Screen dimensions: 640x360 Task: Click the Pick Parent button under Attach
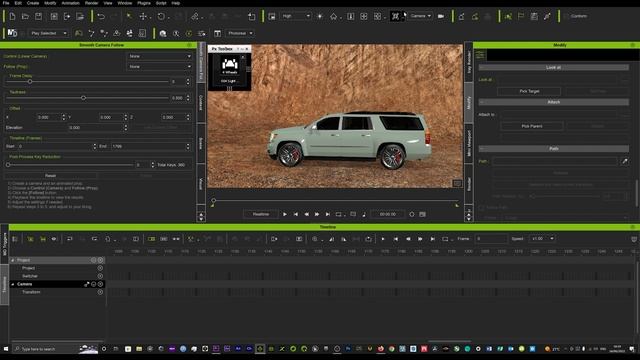(x=532, y=127)
